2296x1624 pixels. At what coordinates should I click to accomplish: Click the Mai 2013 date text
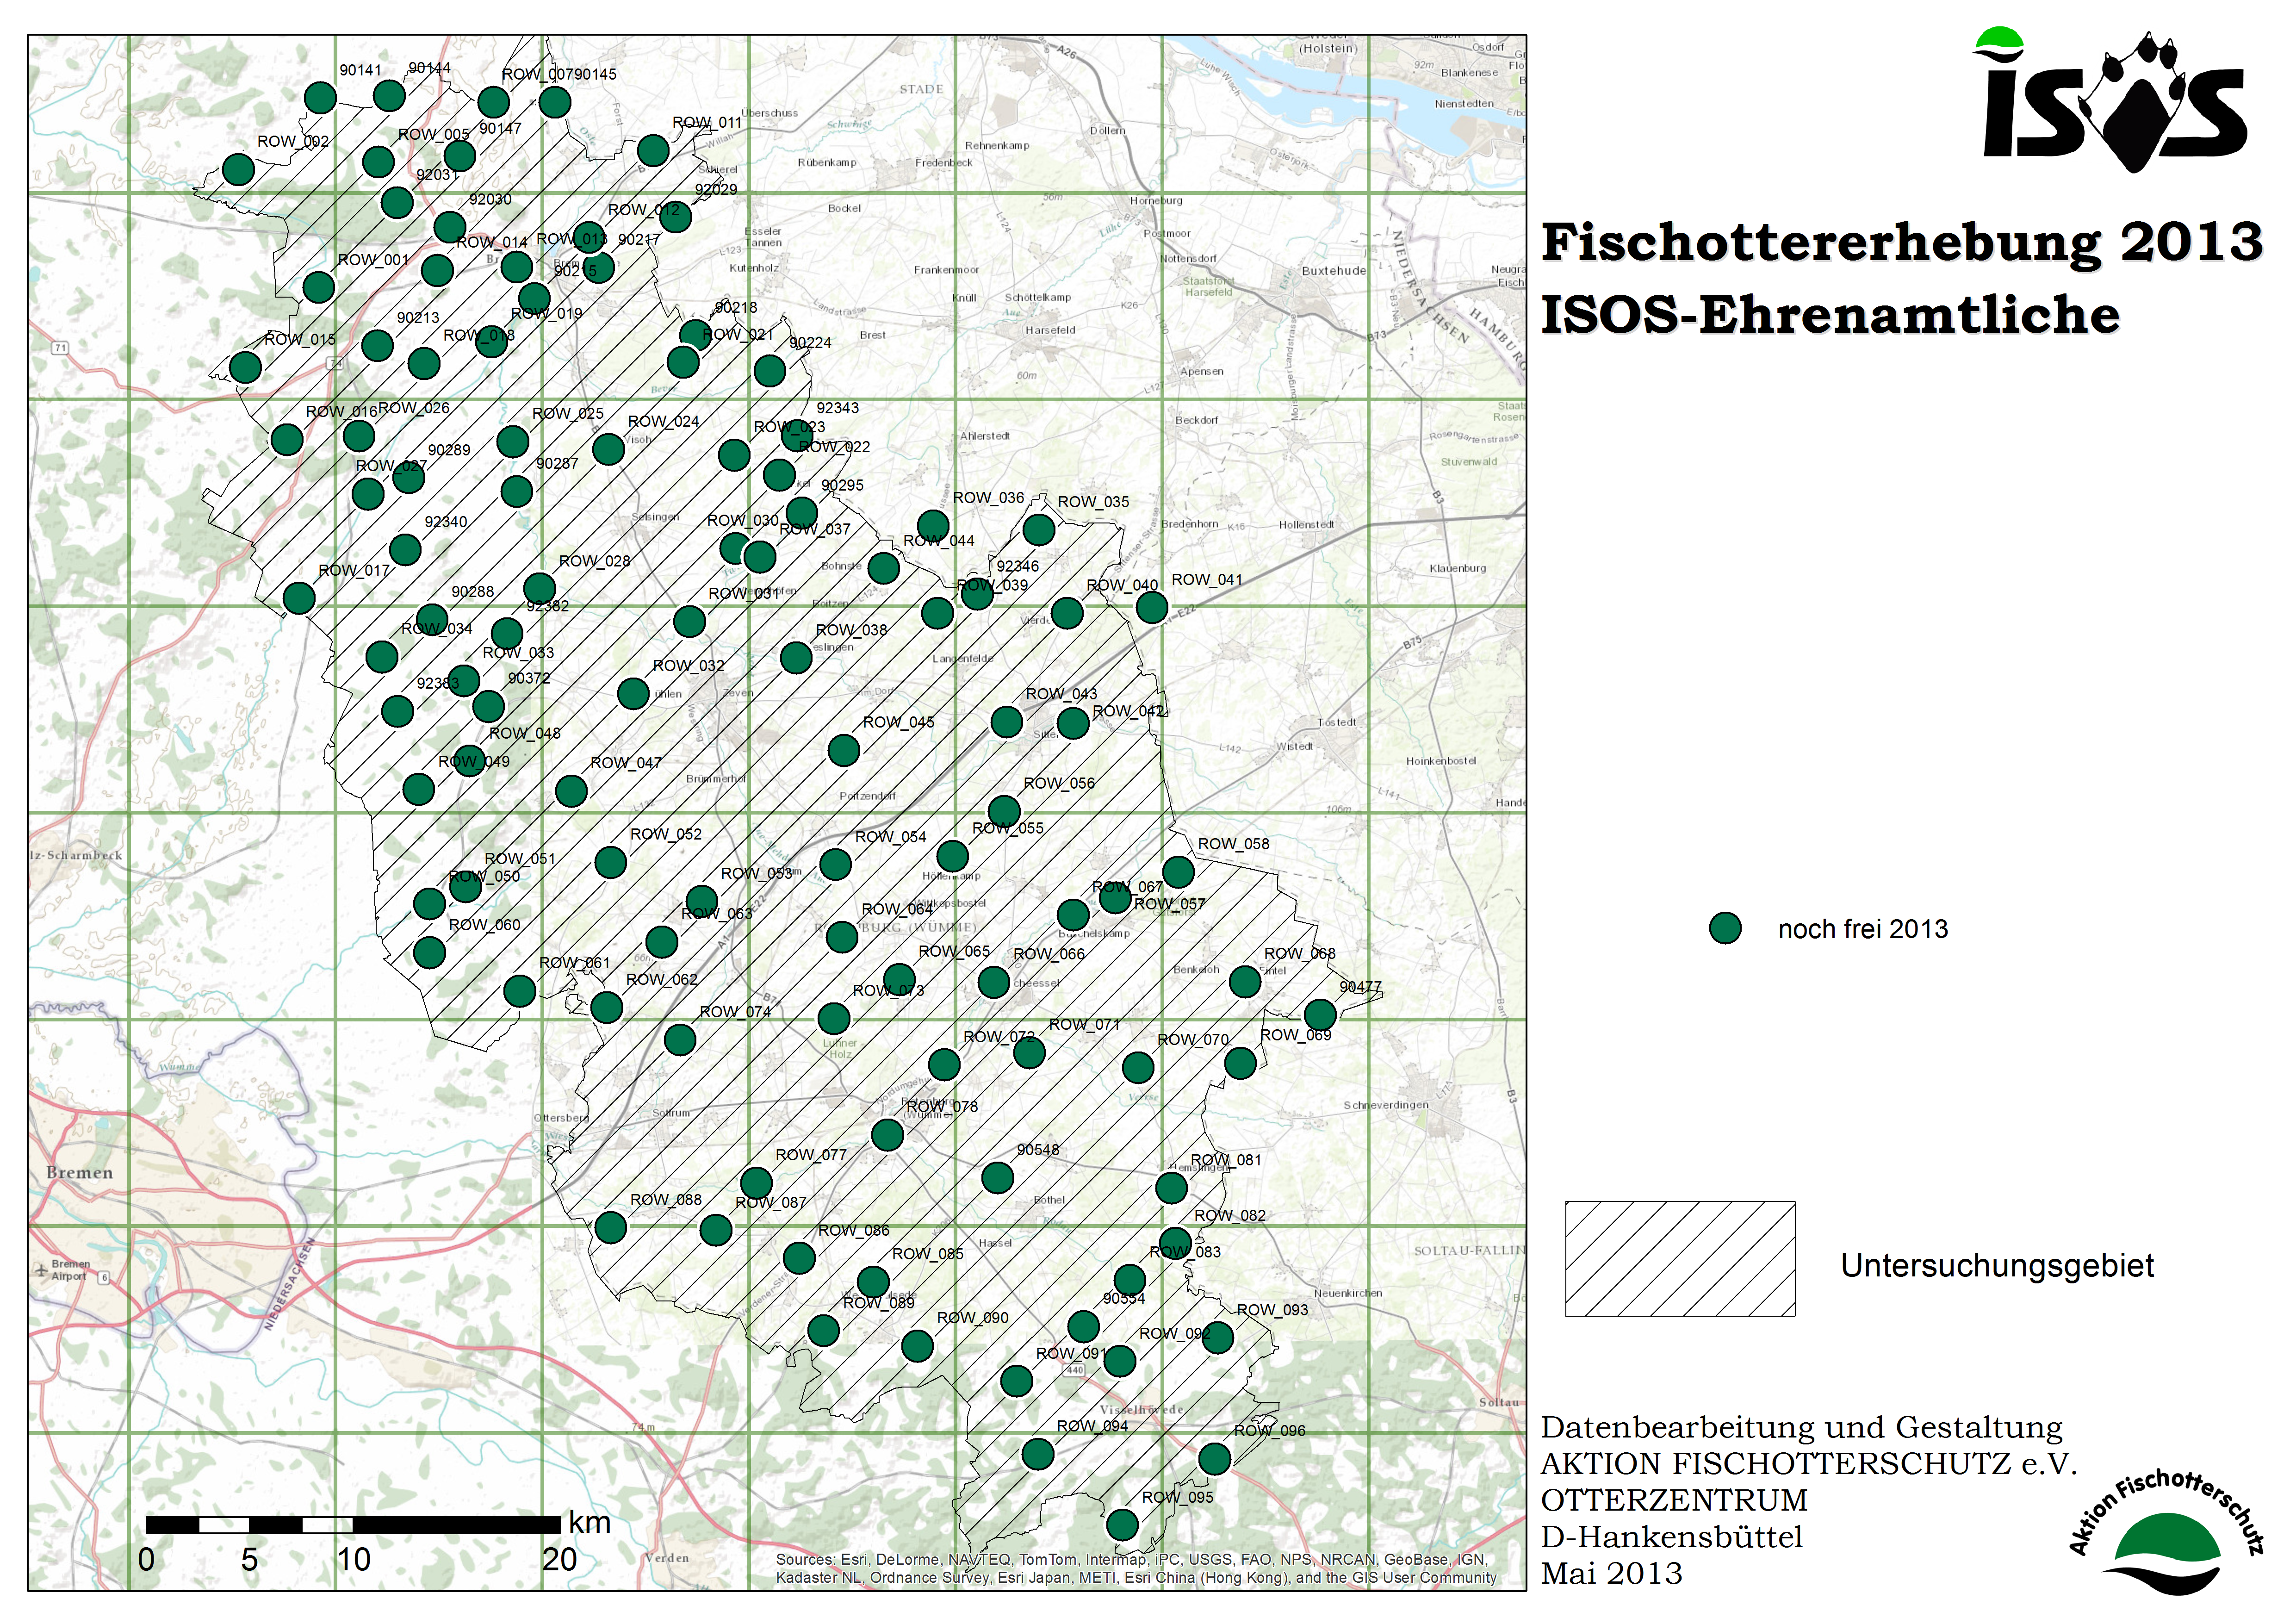click(1611, 1574)
